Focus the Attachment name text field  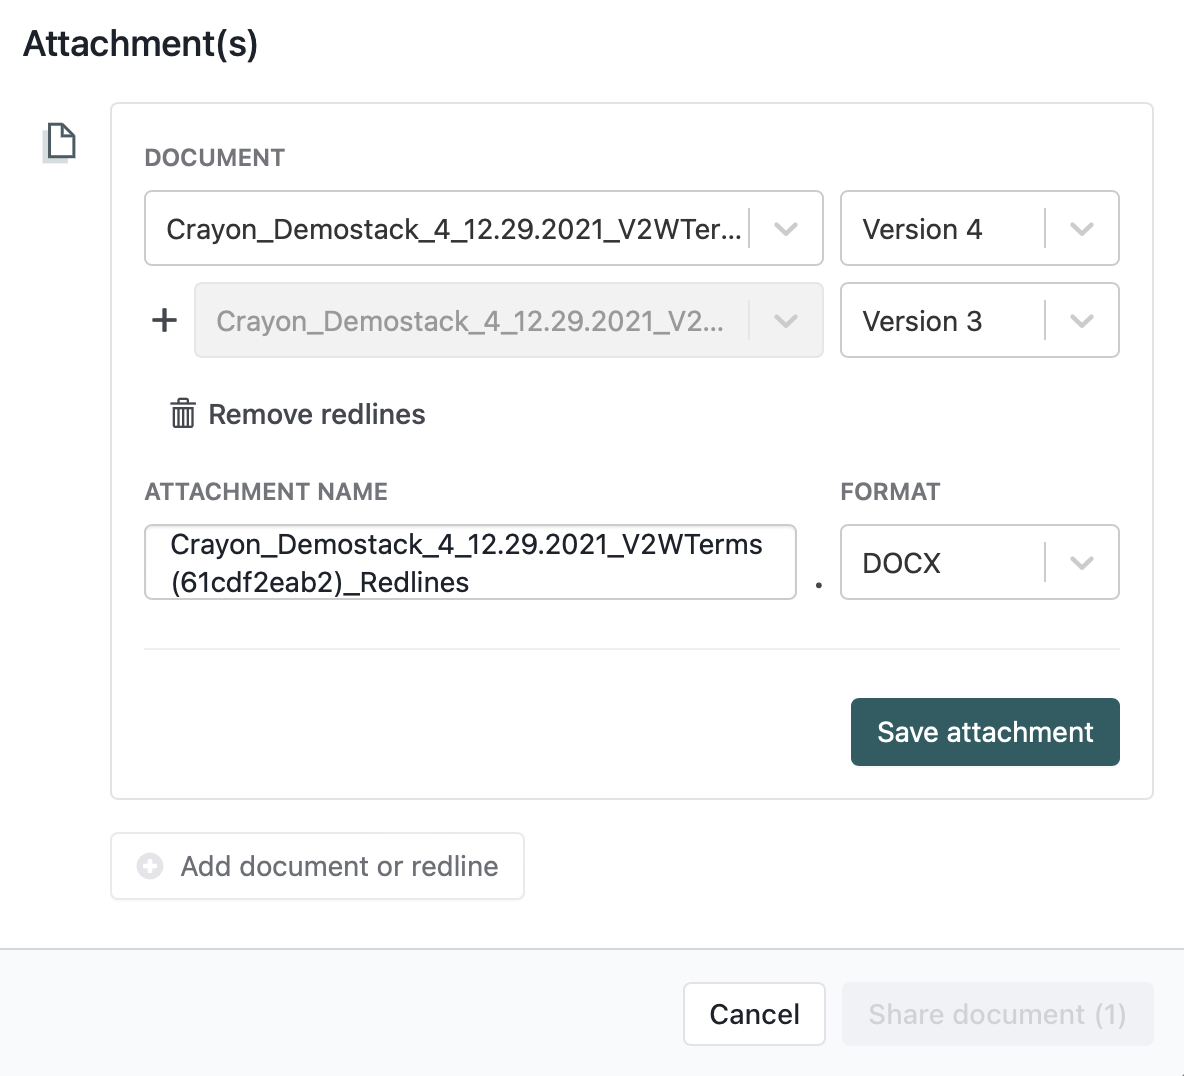tap(470, 563)
